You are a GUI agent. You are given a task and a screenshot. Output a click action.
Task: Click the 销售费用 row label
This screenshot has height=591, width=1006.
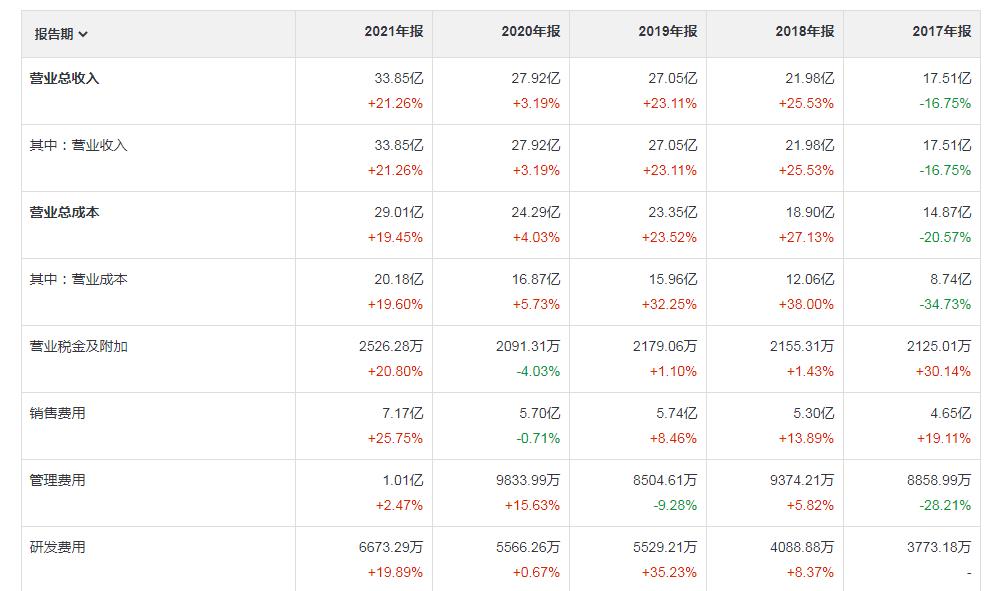click(58, 413)
